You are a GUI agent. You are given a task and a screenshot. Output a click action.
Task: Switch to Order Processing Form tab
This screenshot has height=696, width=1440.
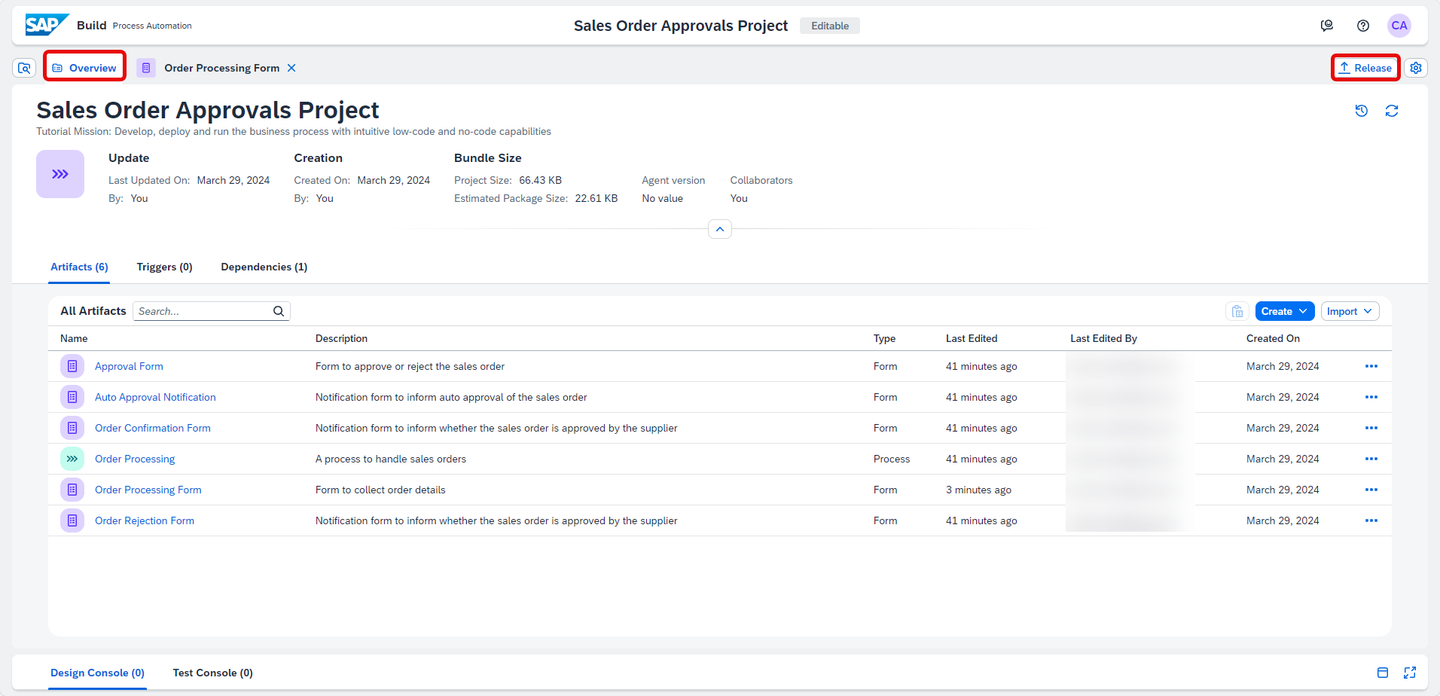point(221,68)
